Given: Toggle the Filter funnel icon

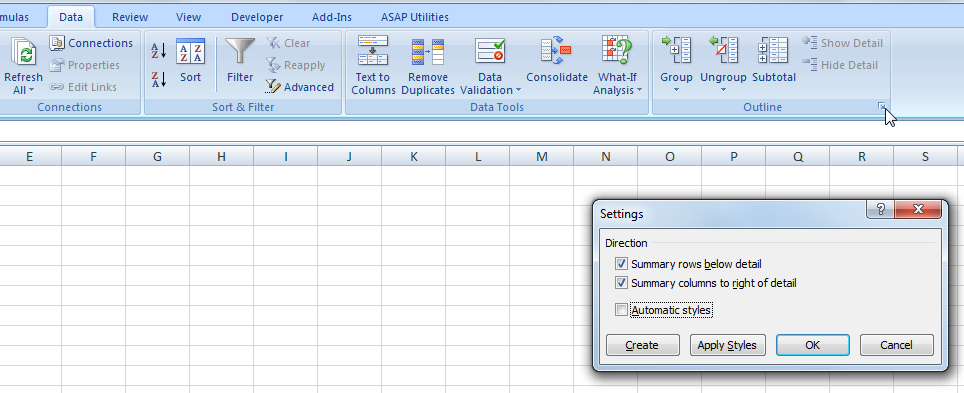Looking at the screenshot, I should coord(240,51).
